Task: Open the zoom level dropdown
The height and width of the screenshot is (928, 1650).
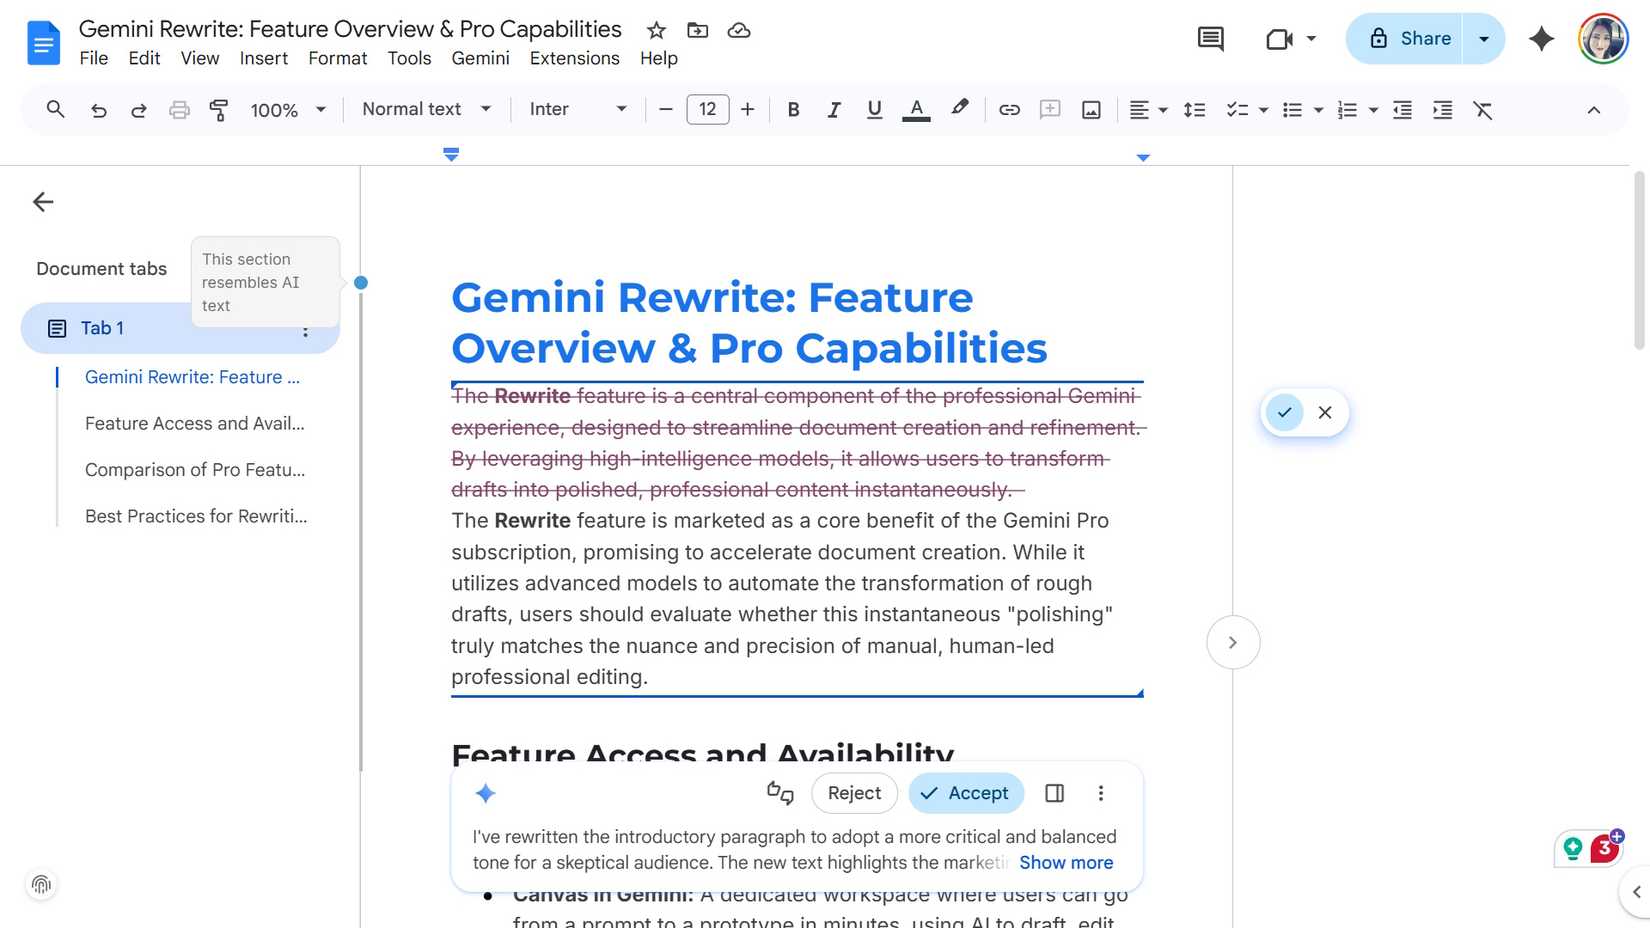Action: click(x=287, y=110)
